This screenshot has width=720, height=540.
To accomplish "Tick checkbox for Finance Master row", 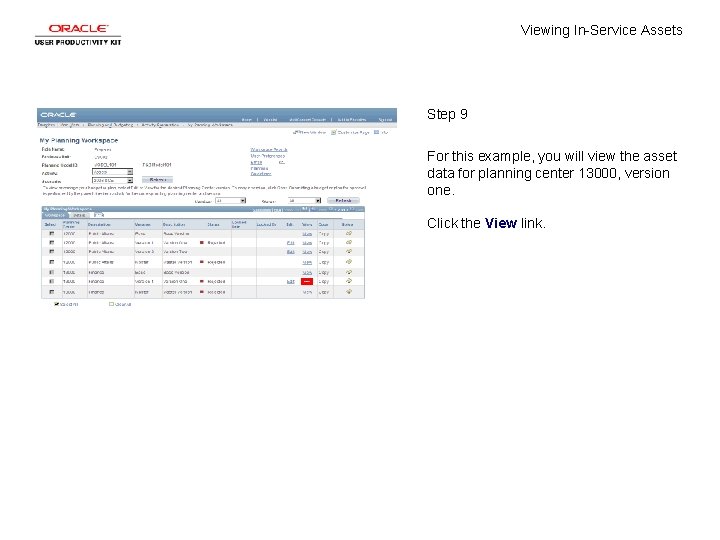I will click(51, 292).
